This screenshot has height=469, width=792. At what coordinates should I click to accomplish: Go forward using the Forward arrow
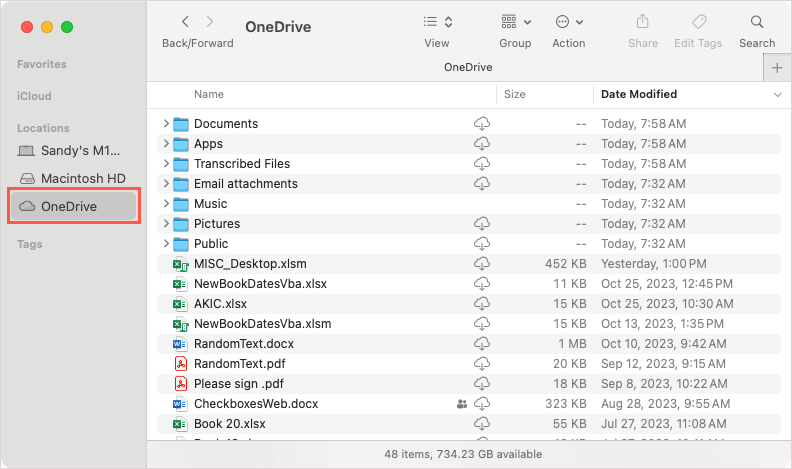[x=210, y=22]
